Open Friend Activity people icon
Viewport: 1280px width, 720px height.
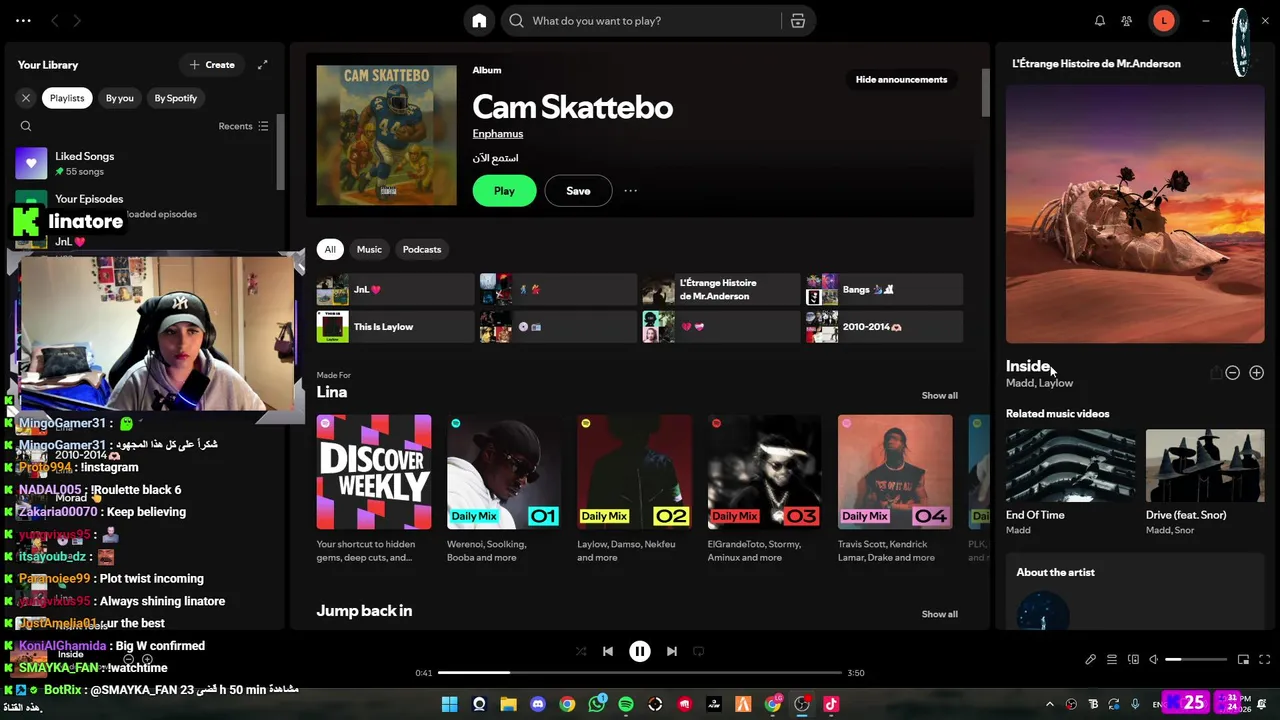(x=1127, y=21)
